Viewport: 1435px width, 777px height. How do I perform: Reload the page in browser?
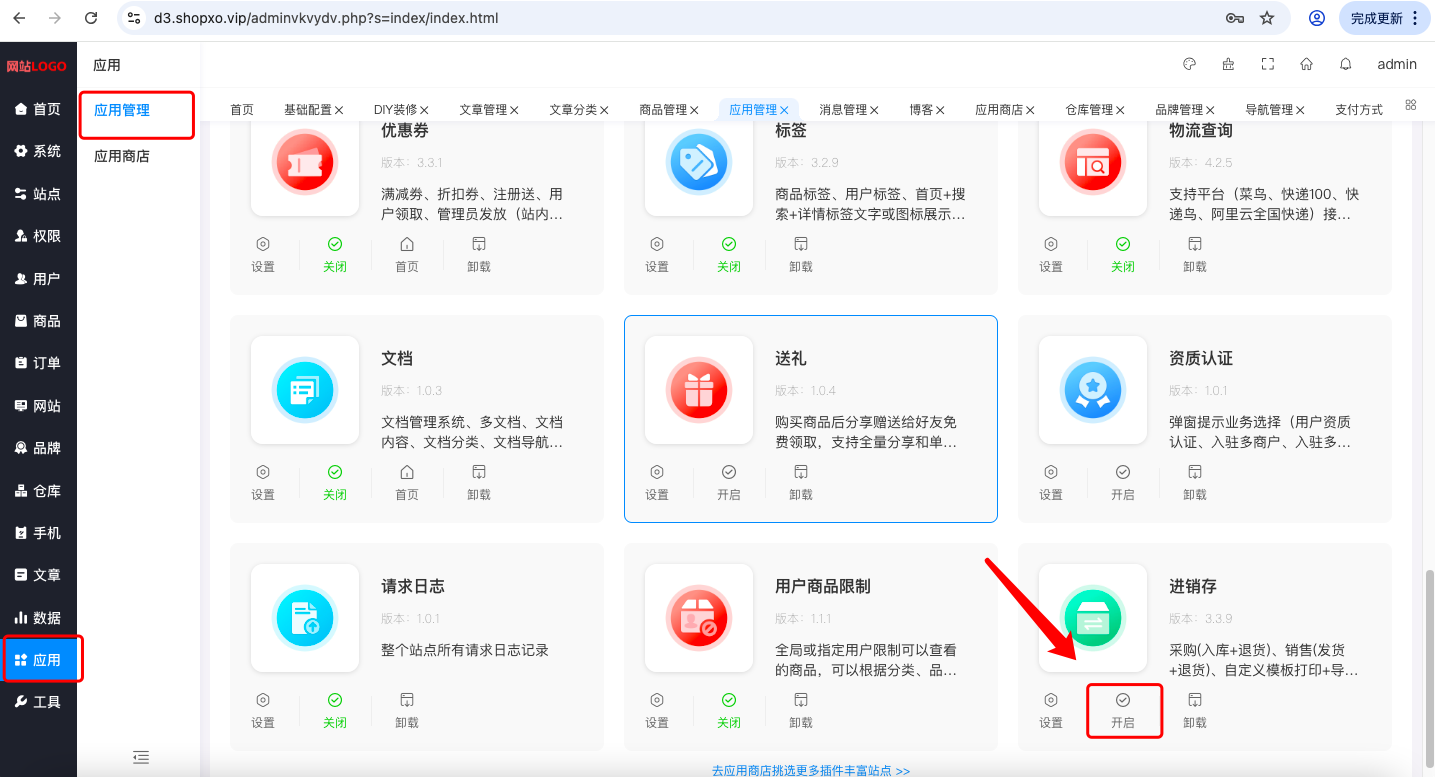coord(91,18)
